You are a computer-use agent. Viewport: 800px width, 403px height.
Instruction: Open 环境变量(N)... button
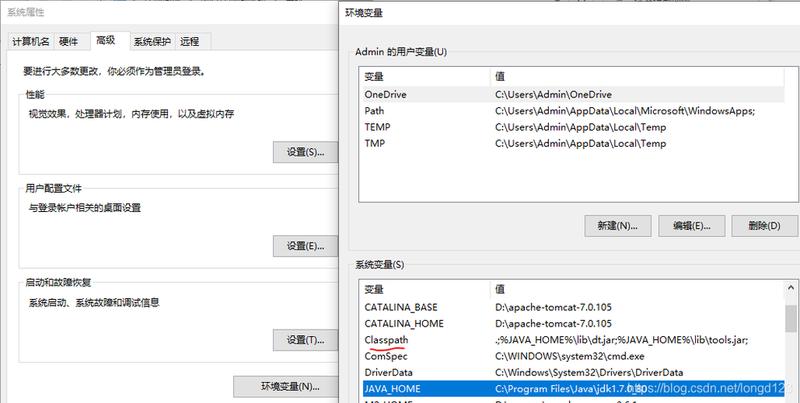[x=286, y=387]
